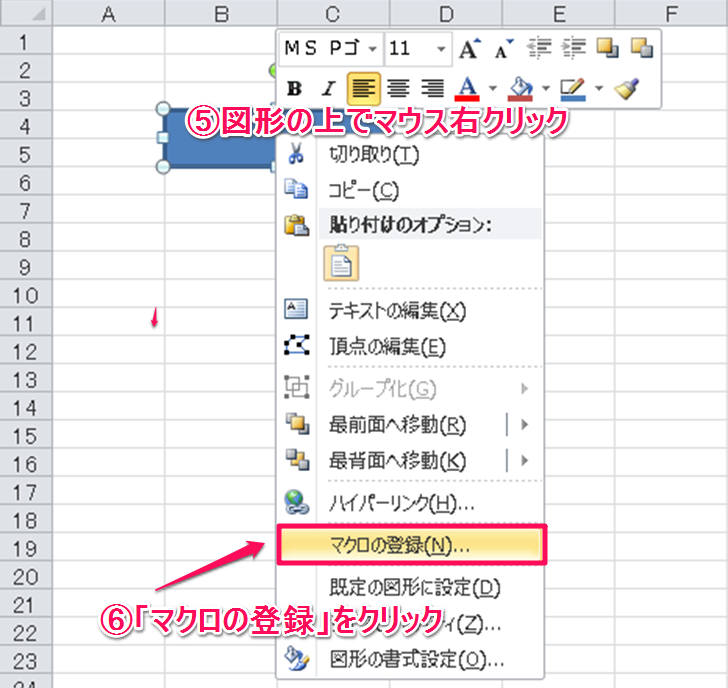This screenshot has width=728, height=688.
Task: Click the Increase Indent icon
Action: click(574, 49)
